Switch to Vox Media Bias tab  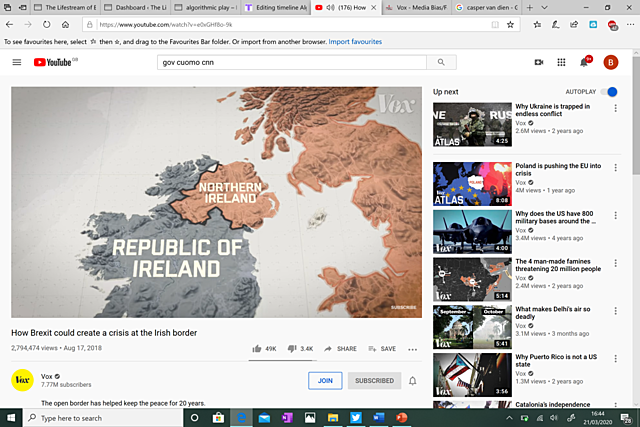(x=416, y=7)
